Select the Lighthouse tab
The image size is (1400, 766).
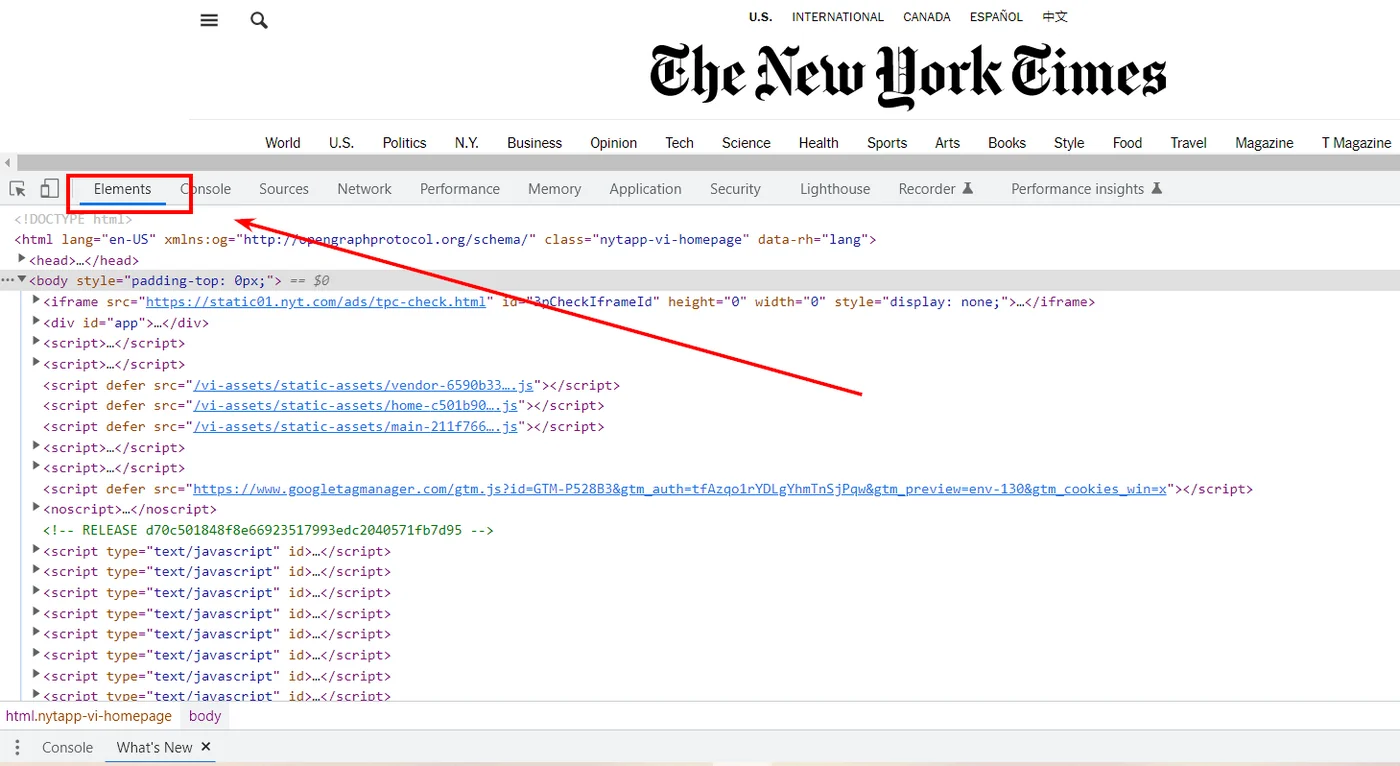pos(835,189)
